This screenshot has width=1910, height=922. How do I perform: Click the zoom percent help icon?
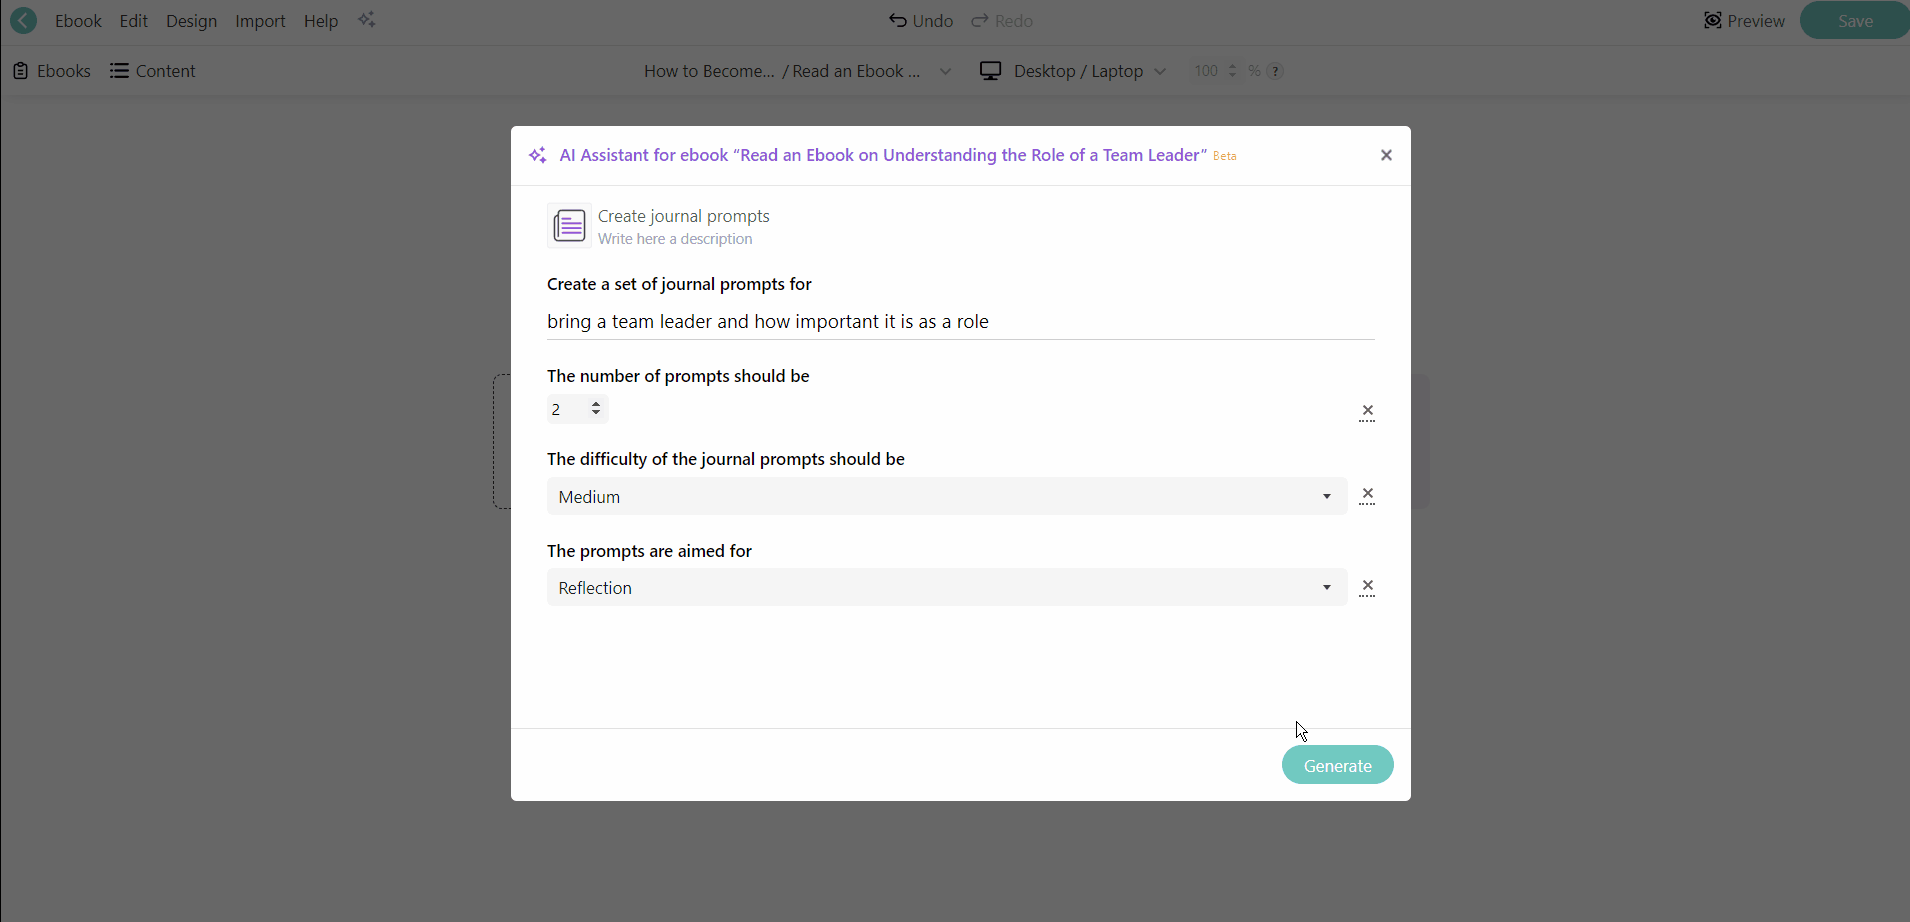(1275, 71)
